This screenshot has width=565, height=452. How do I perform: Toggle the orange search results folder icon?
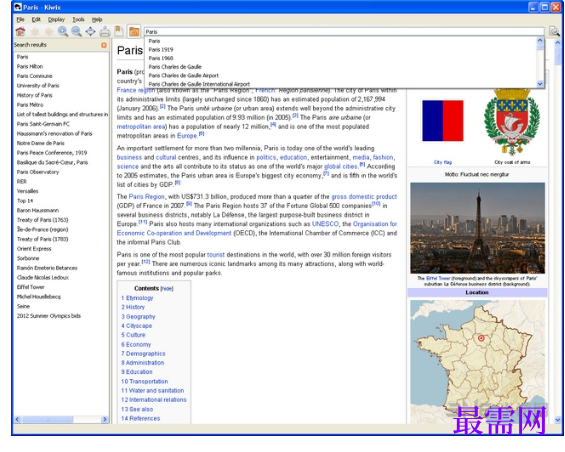point(134,32)
